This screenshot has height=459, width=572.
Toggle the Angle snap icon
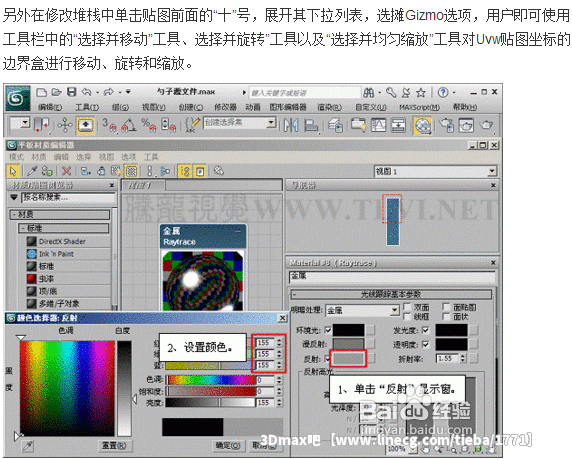(x=129, y=125)
